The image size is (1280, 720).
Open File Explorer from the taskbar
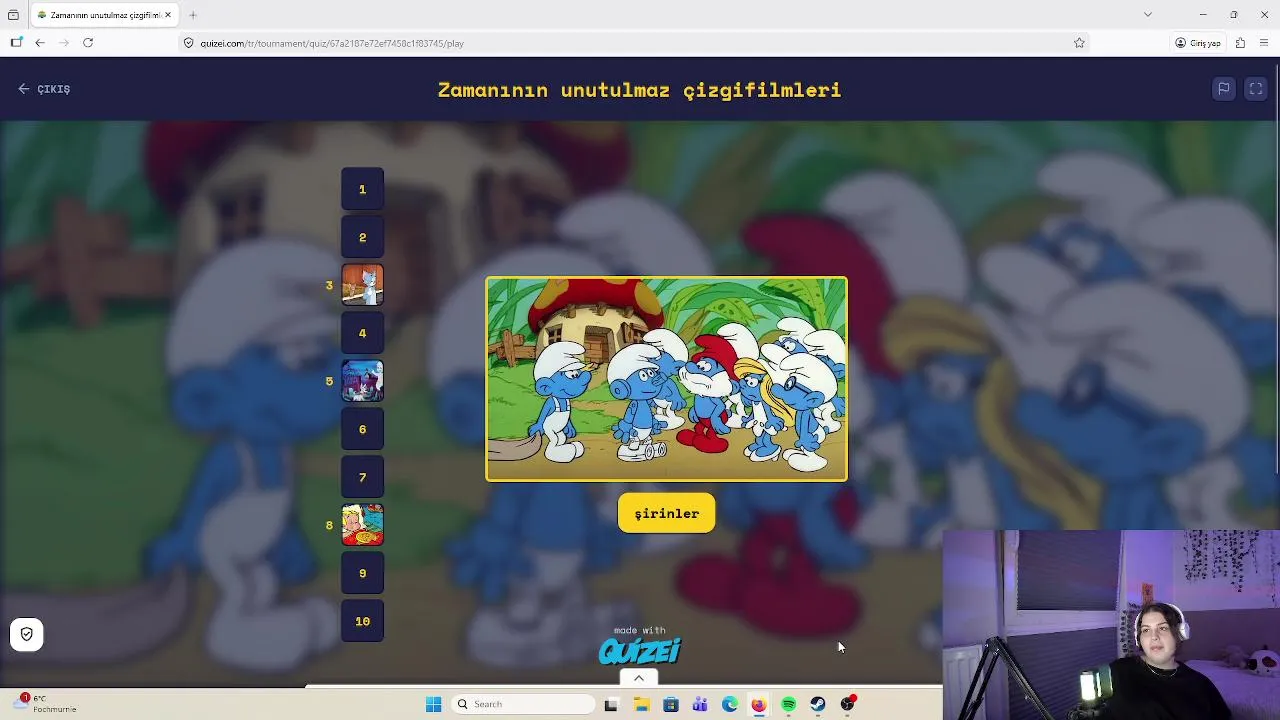pyautogui.click(x=641, y=704)
